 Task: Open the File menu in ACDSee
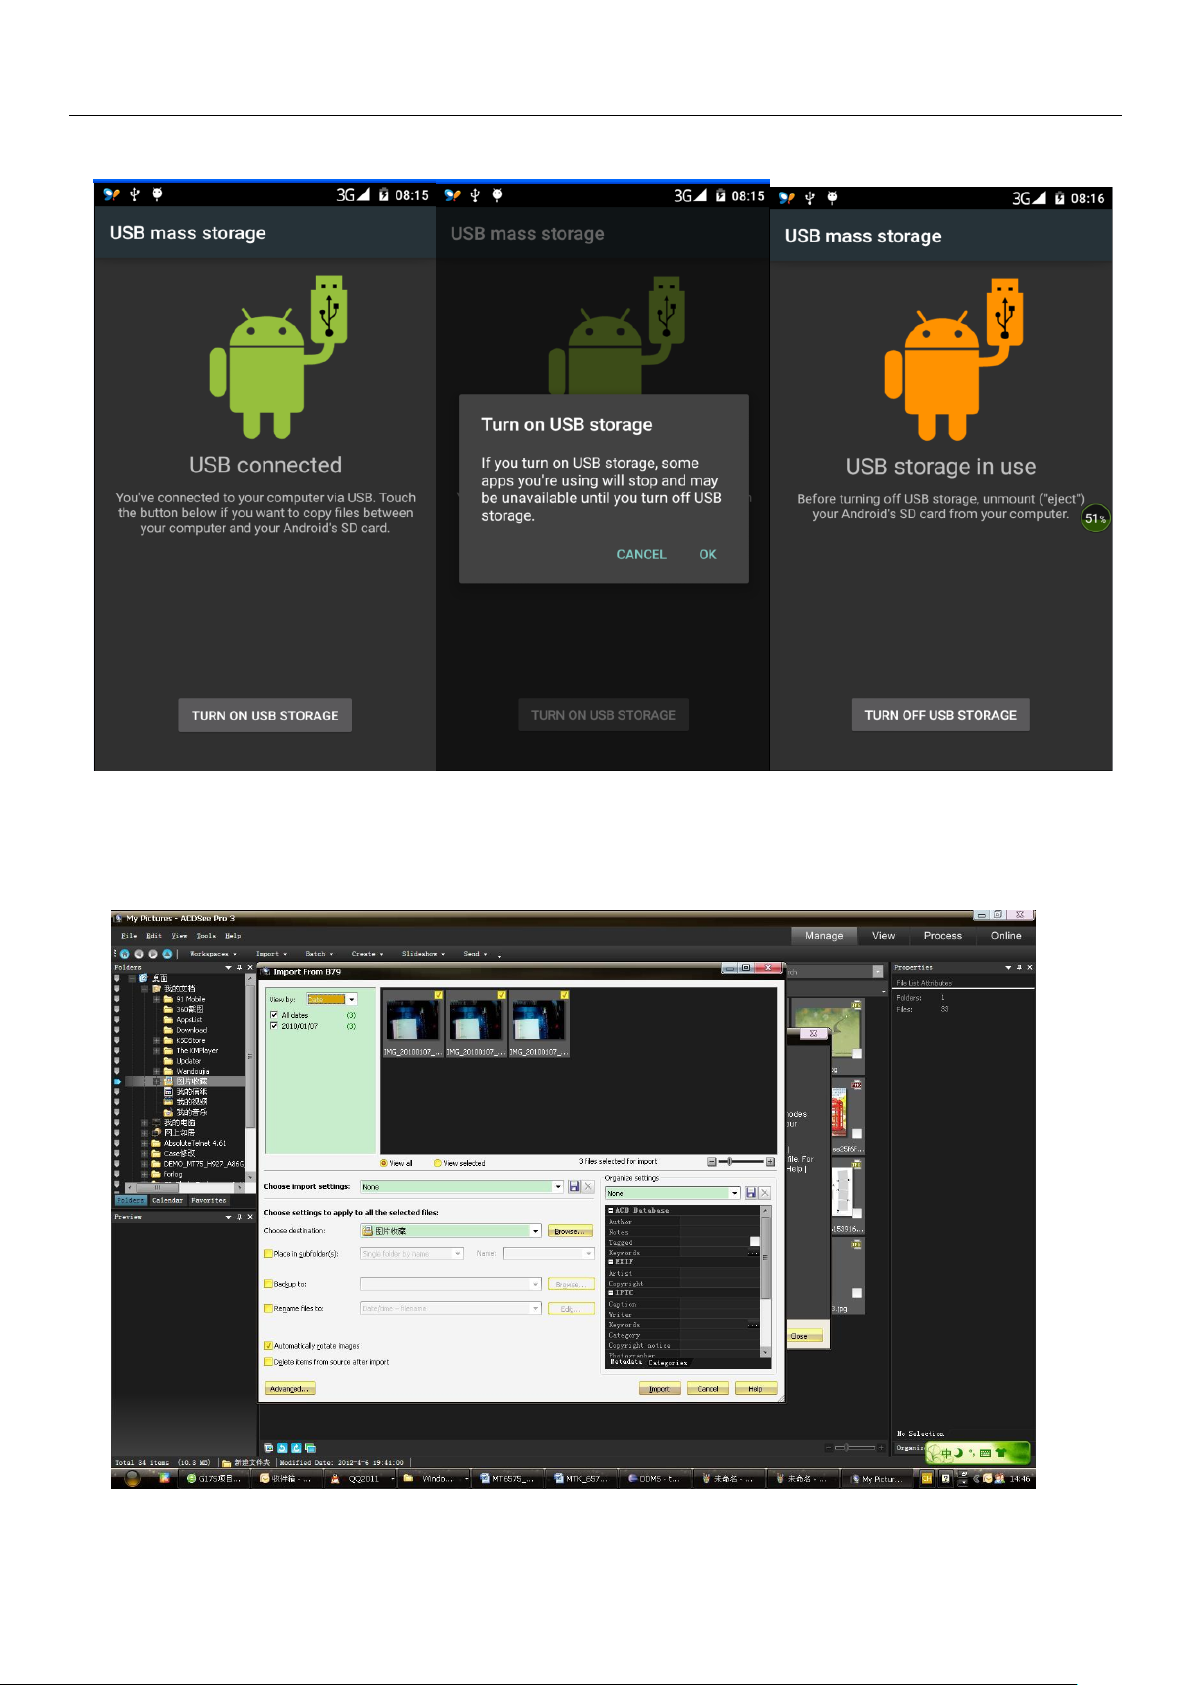(129, 936)
